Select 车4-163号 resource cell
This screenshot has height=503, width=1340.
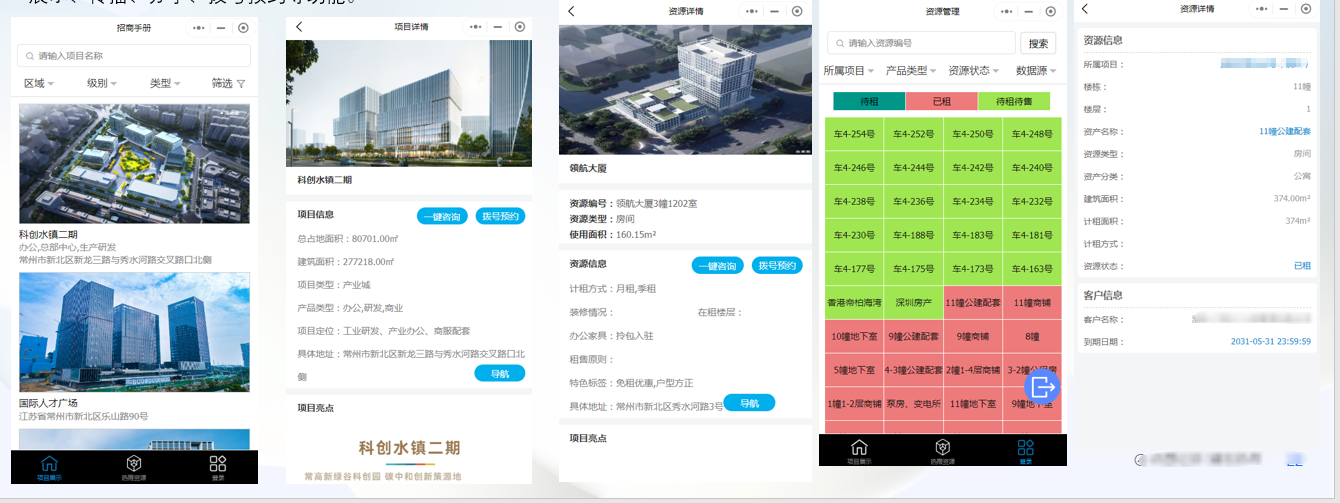(1033, 269)
